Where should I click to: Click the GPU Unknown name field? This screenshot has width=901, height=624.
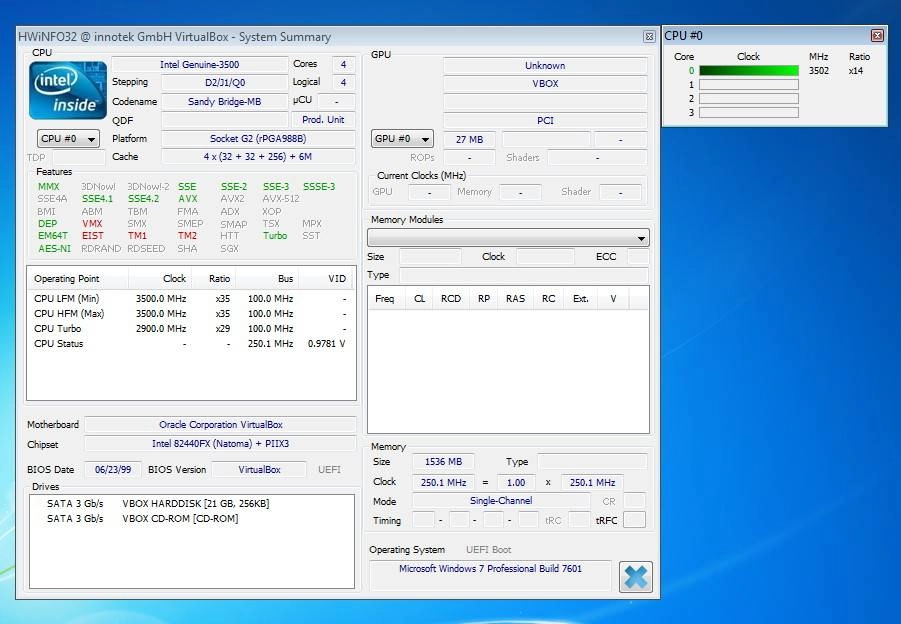545,66
